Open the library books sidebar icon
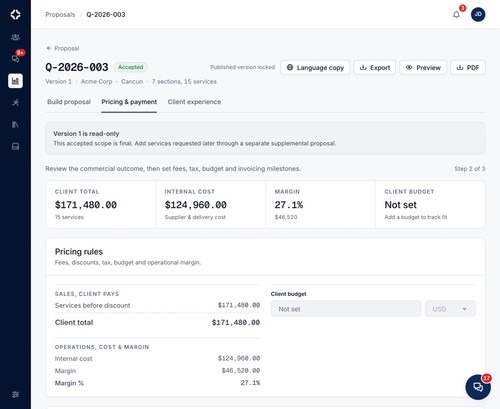This screenshot has height=409, width=500. tap(15, 124)
